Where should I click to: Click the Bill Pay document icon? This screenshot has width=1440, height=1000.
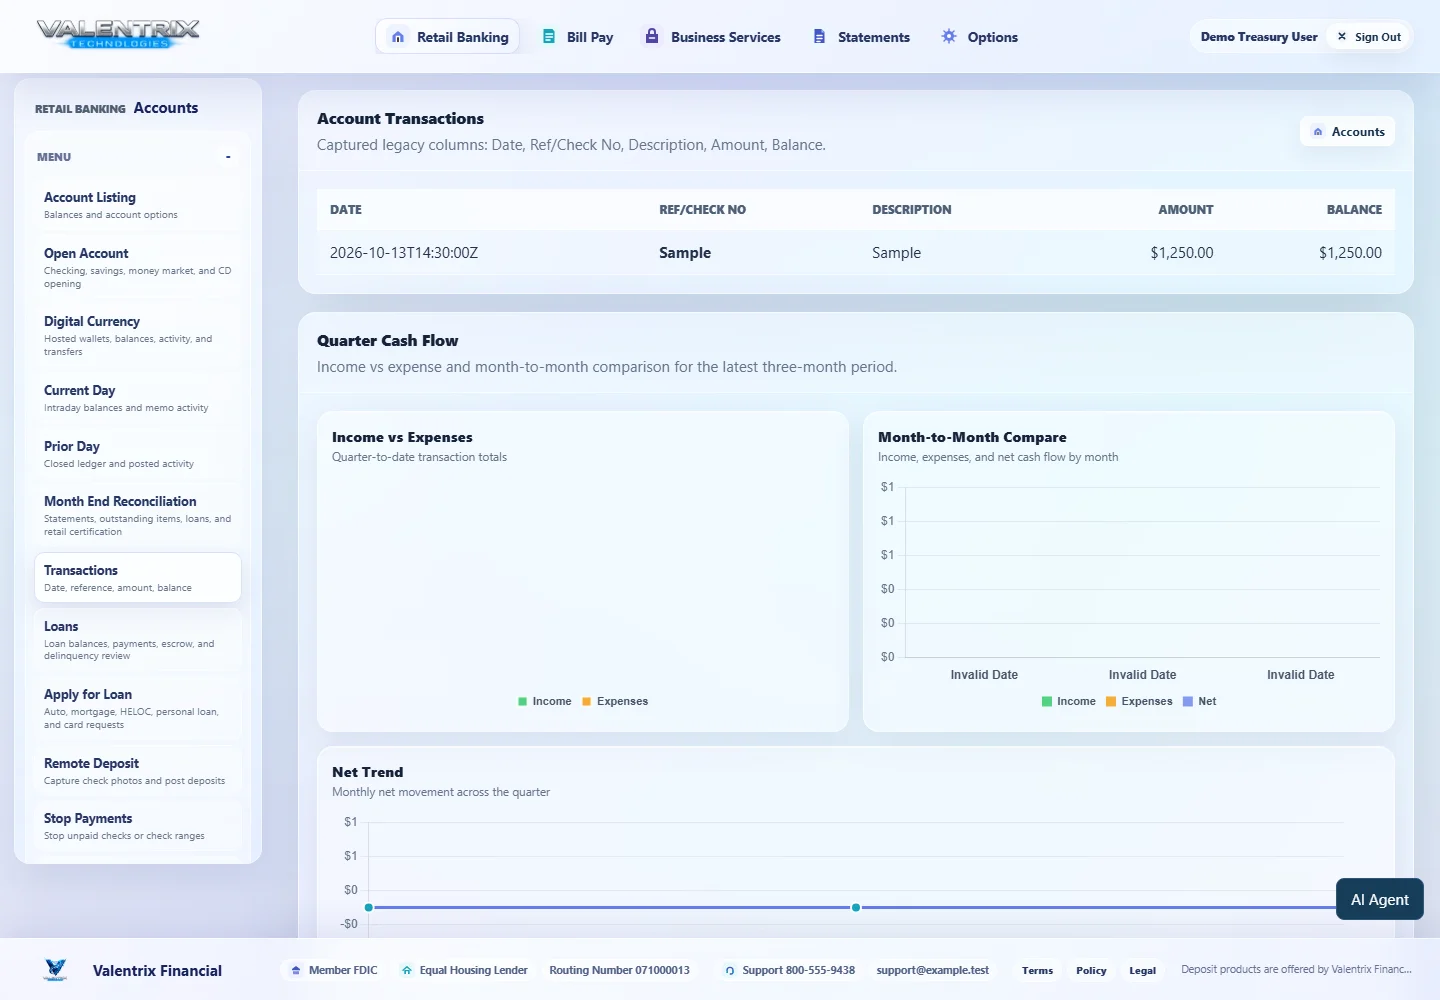point(549,36)
